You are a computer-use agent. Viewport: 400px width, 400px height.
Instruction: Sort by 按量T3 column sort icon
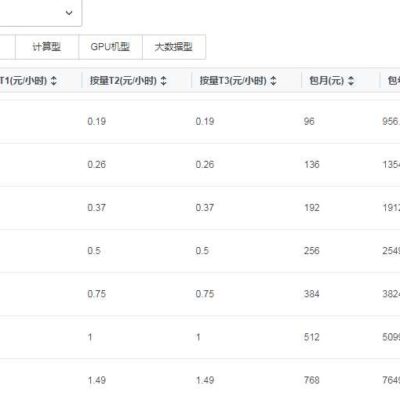(273, 81)
